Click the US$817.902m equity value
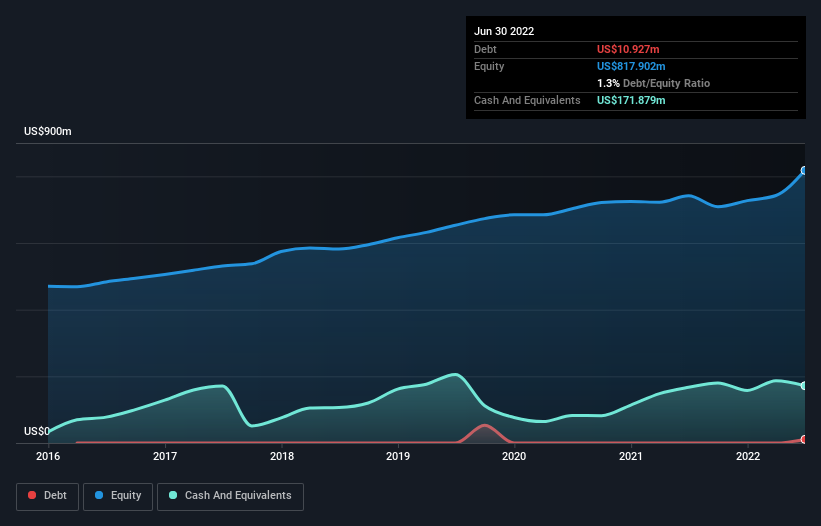 [x=631, y=66]
